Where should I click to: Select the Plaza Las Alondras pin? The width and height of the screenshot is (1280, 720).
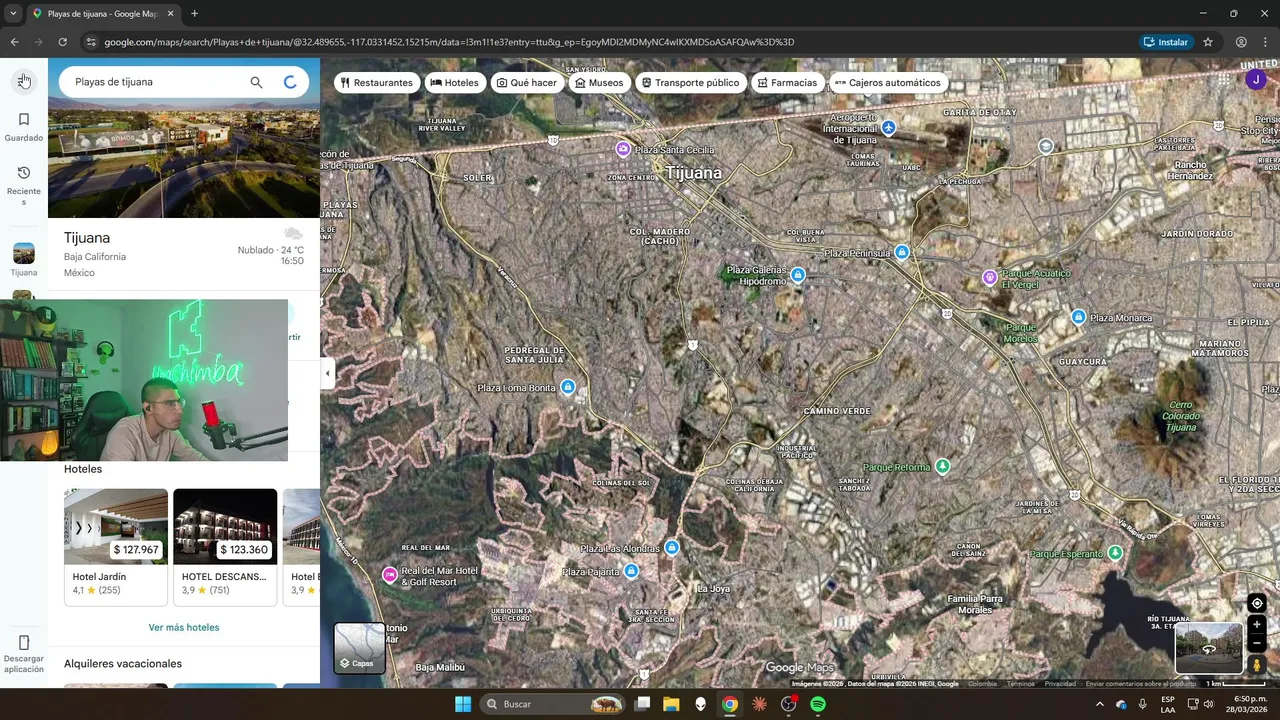coord(672,547)
